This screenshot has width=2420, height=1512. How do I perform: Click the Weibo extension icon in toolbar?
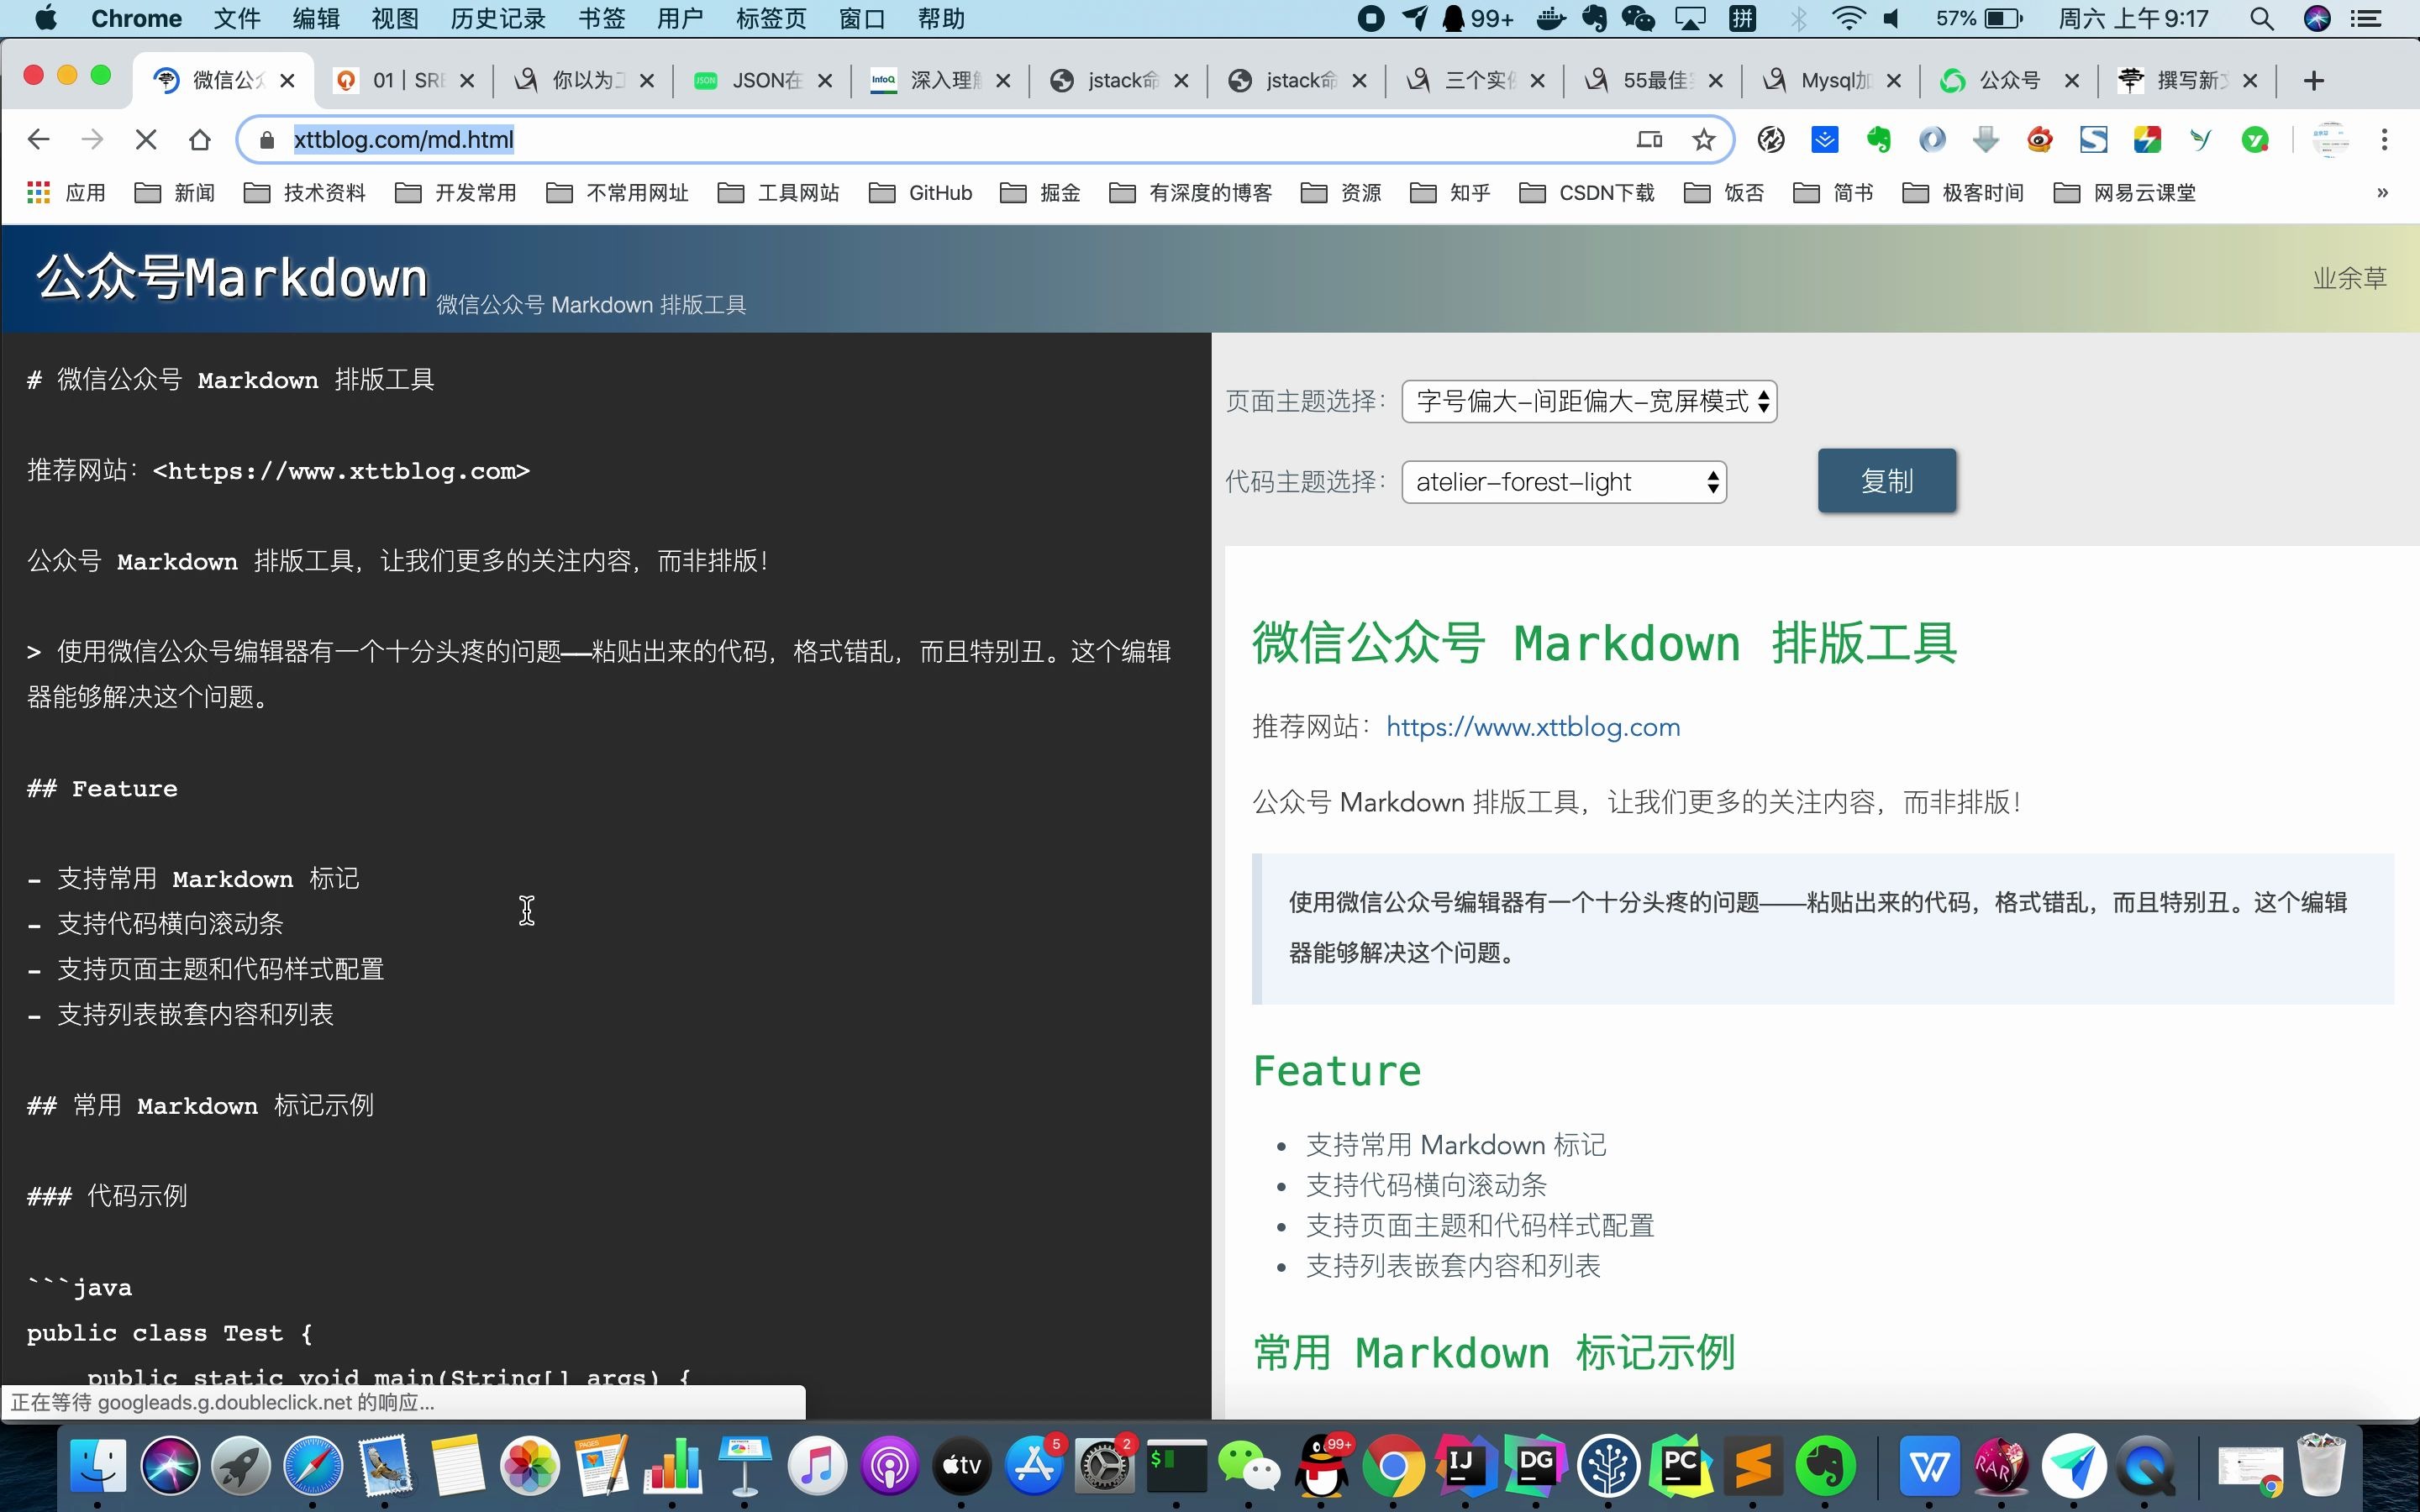click(x=2040, y=140)
